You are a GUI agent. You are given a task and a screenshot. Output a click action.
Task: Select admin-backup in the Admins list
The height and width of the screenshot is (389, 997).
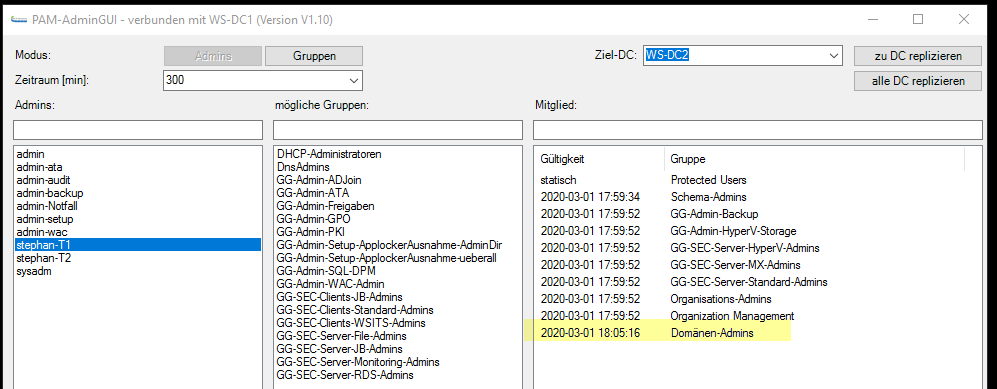click(137, 193)
